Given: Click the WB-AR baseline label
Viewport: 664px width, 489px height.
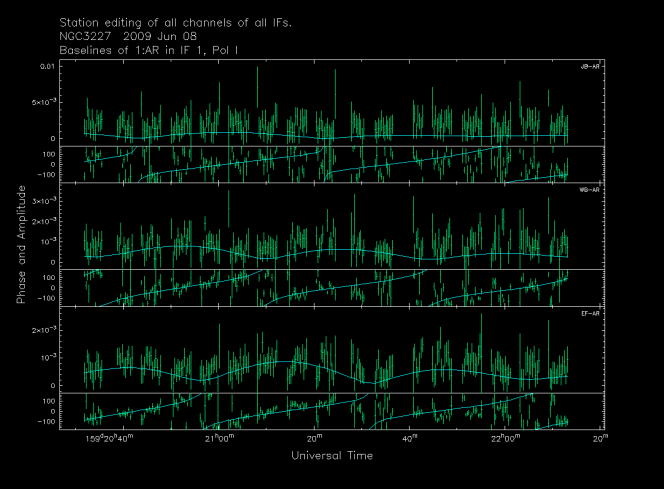Looking at the screenshot, I should [590, 189].
